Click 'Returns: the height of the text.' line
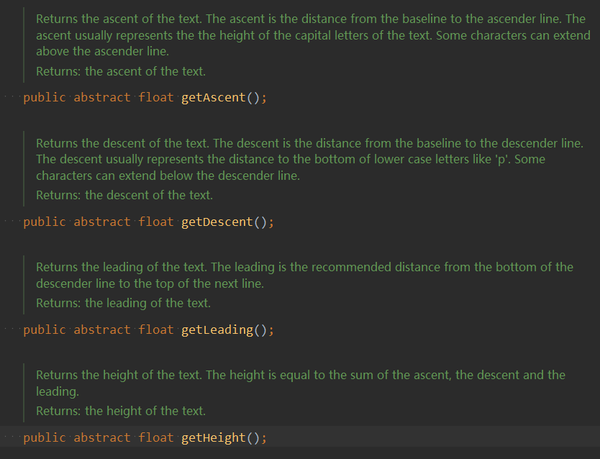The height and width of the screenshot is (459, 600). click(x=121, y=411)
